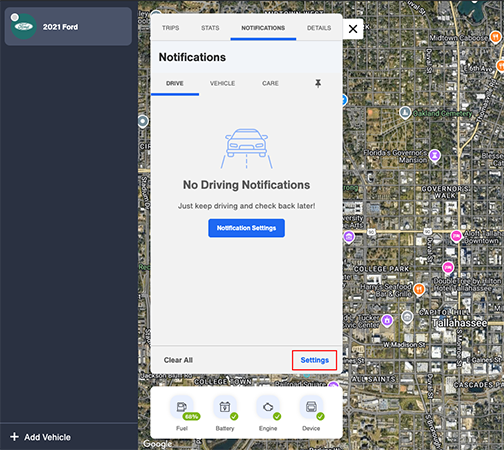Click the Aloft Tallahassee Downtown hotel marker
This screenshot has width=504, height=450.
[456, 236]
